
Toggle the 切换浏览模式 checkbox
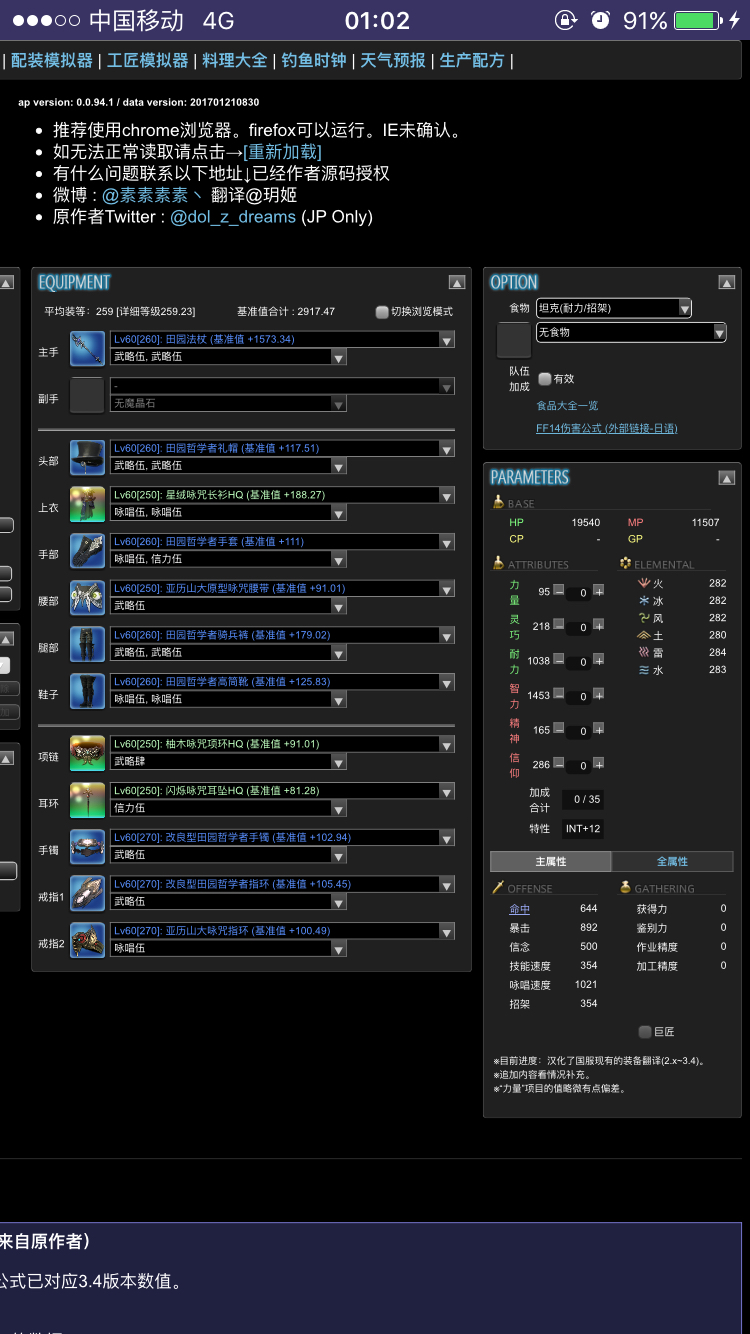pos(382,312)
